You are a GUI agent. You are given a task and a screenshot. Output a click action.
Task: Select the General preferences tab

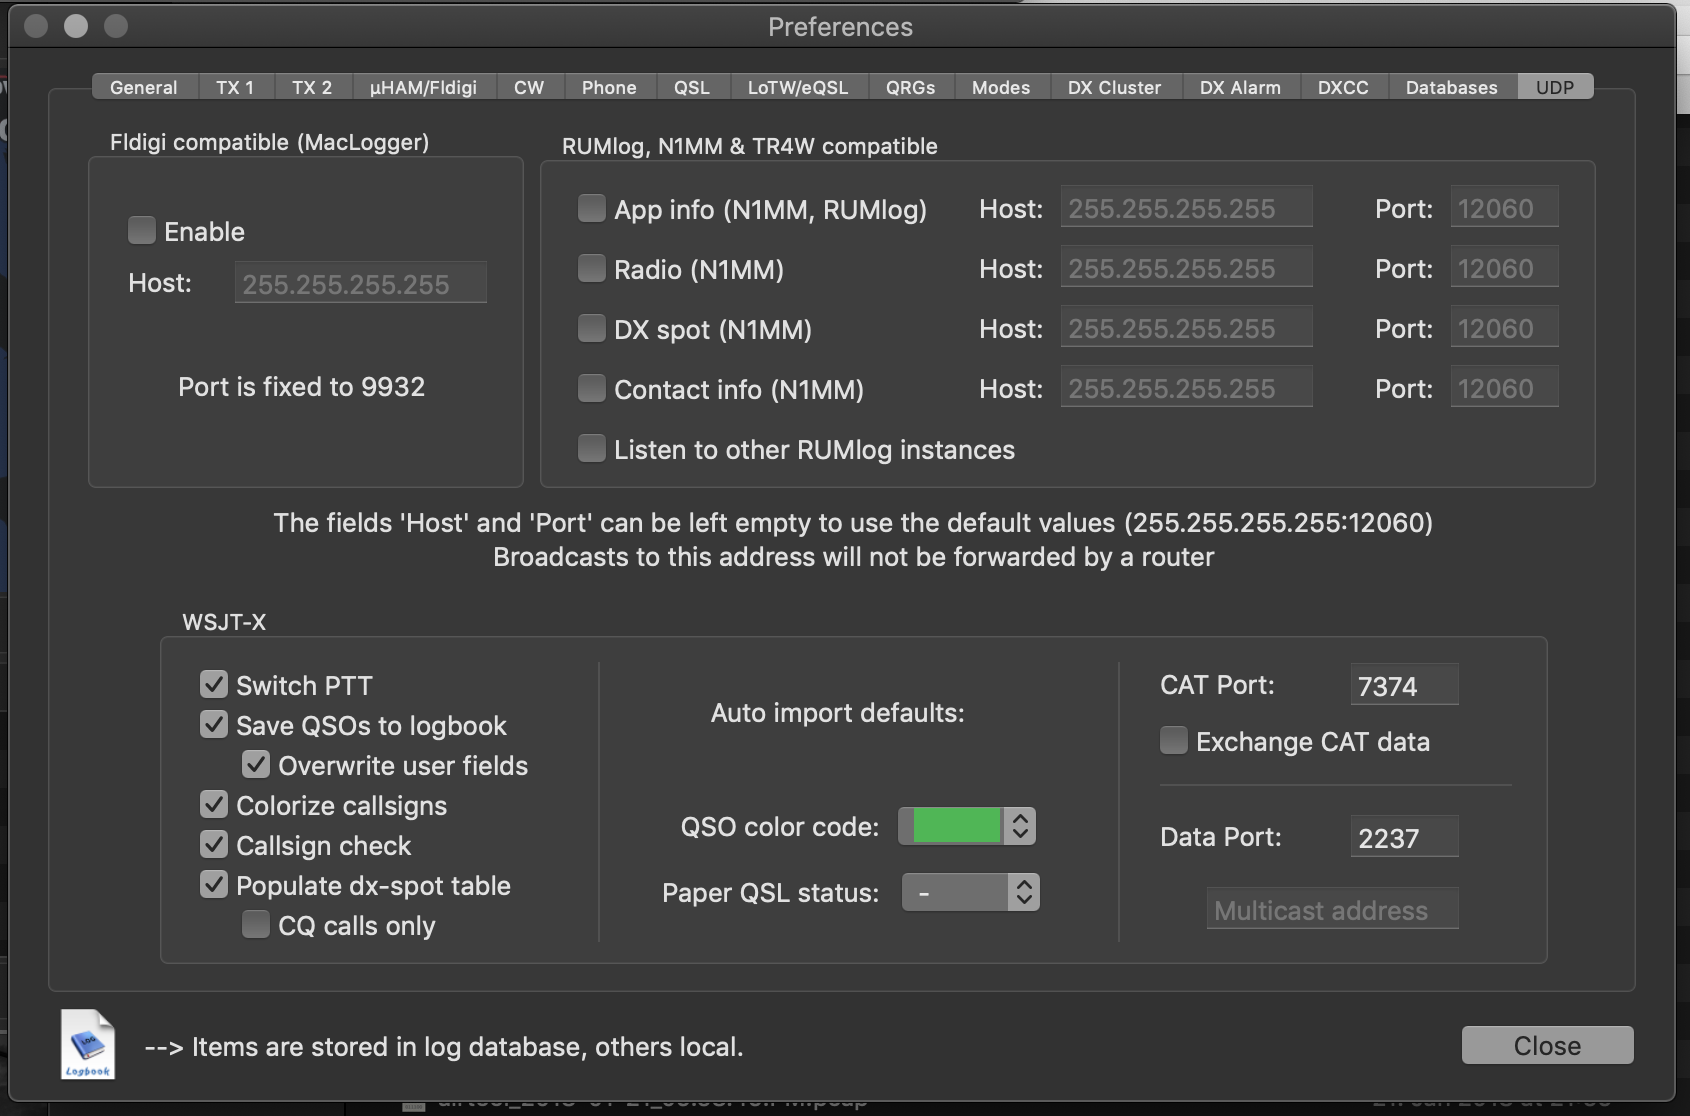143,87
